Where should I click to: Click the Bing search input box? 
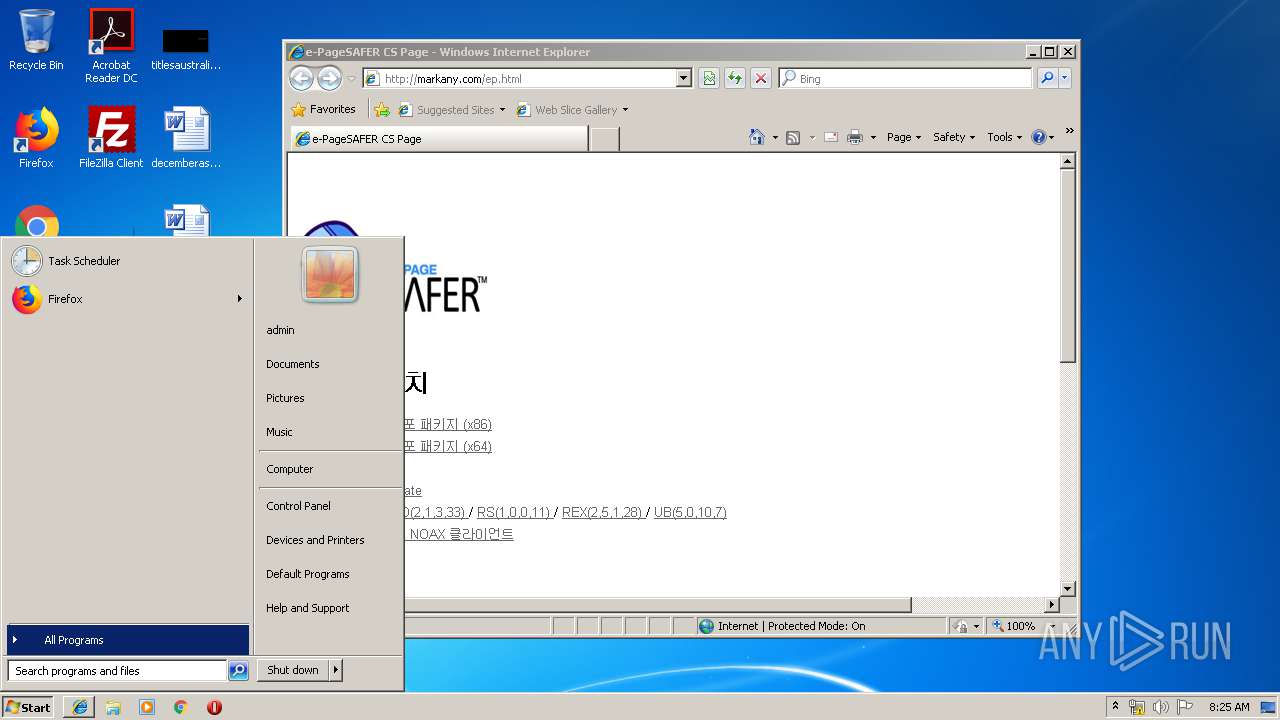click(x=905, y=78)
